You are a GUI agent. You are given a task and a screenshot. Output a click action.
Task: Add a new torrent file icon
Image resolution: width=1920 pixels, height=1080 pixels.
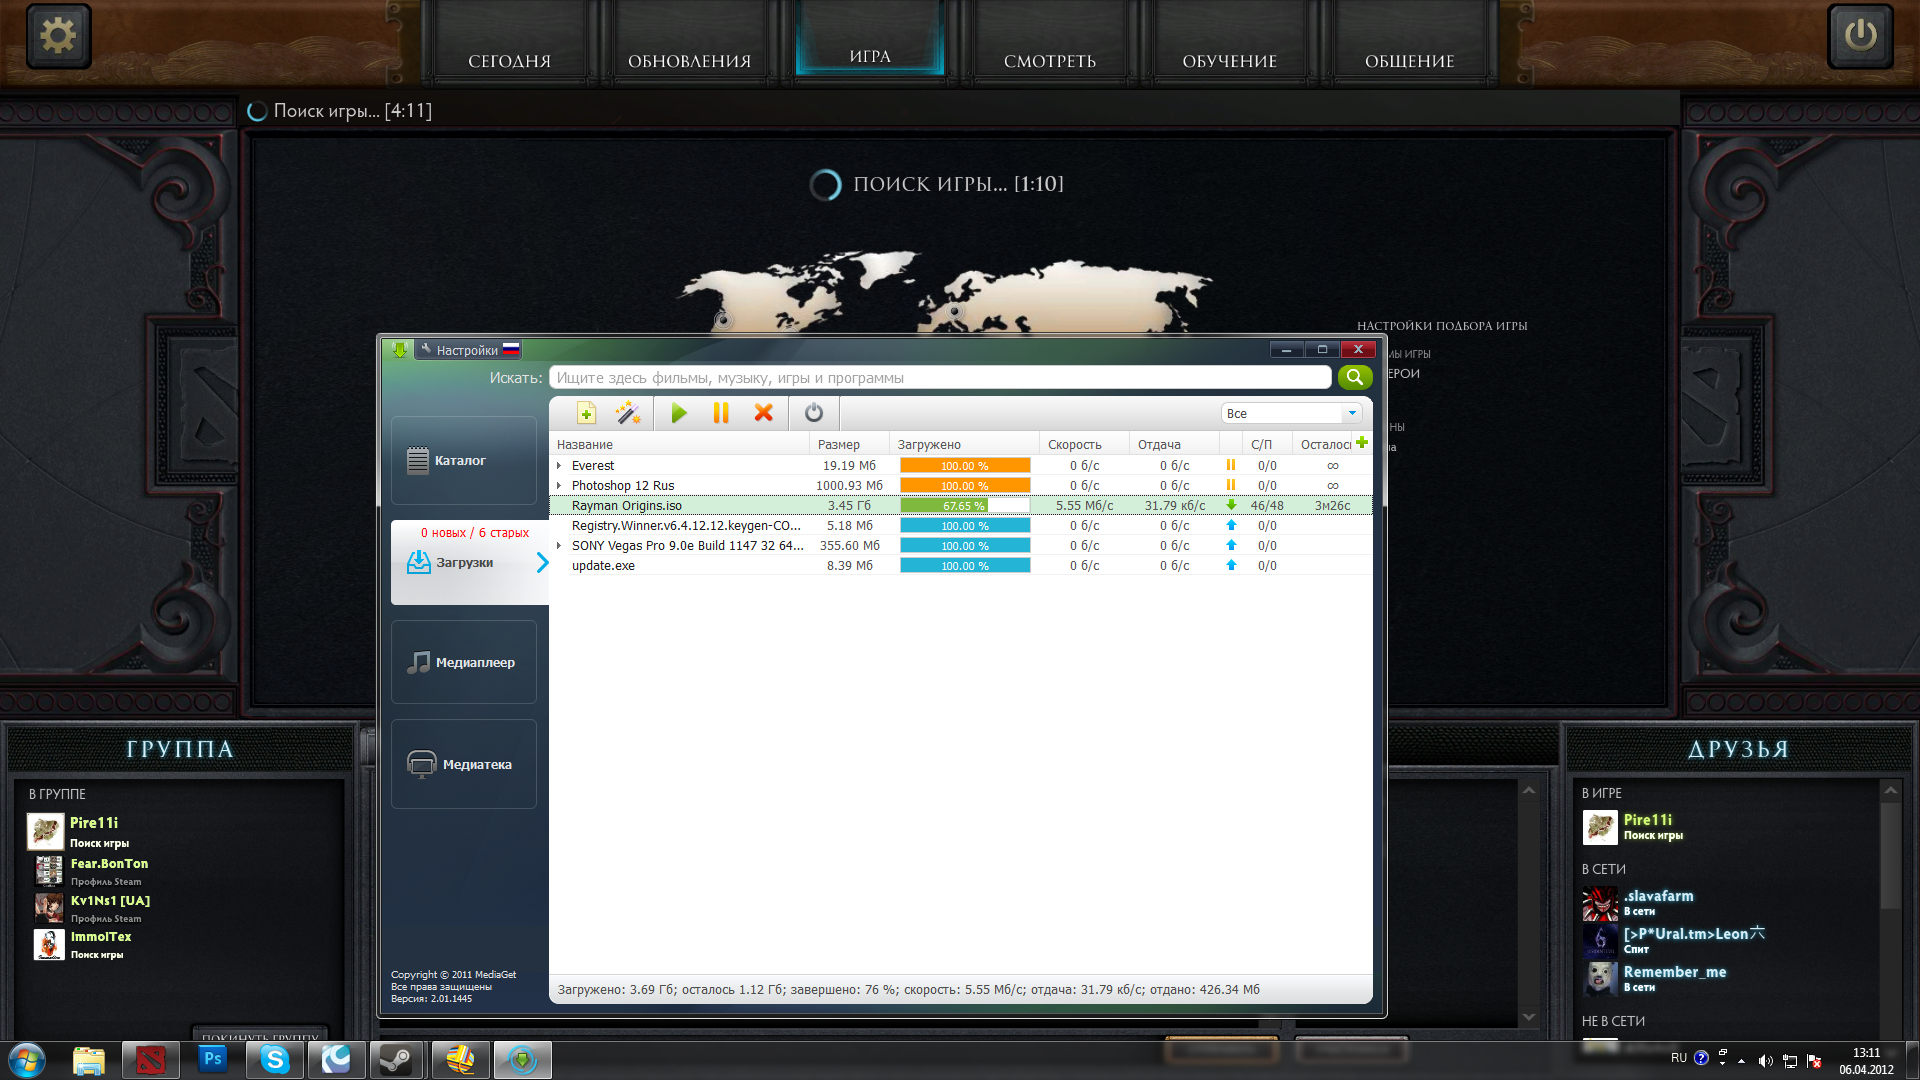coord(586,413)
